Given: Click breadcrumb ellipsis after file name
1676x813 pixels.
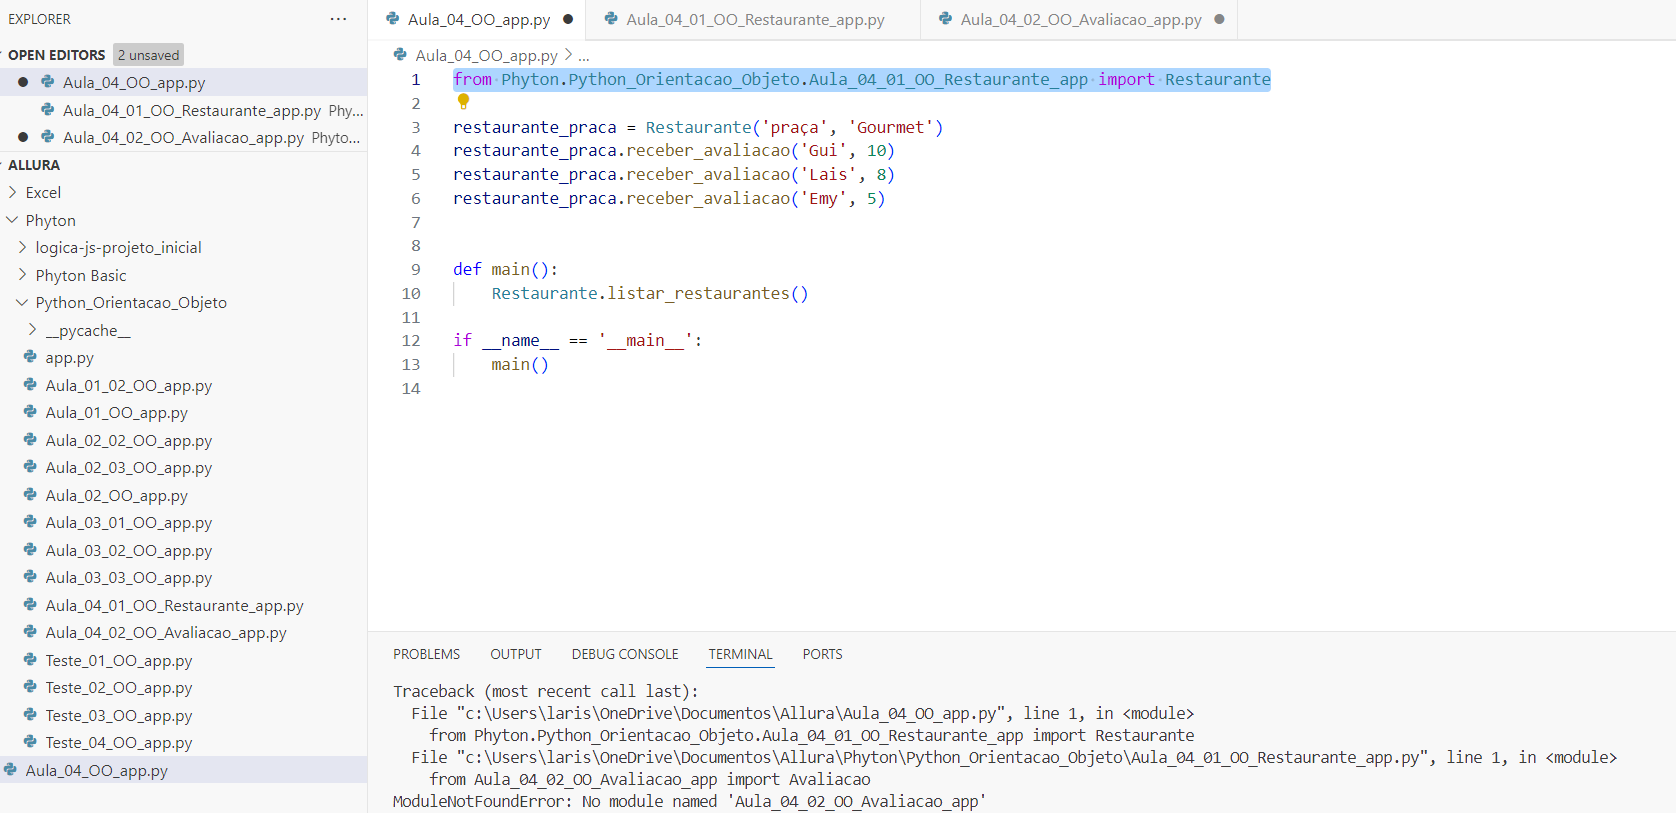Looking at the screenshot, I should 584,56.
